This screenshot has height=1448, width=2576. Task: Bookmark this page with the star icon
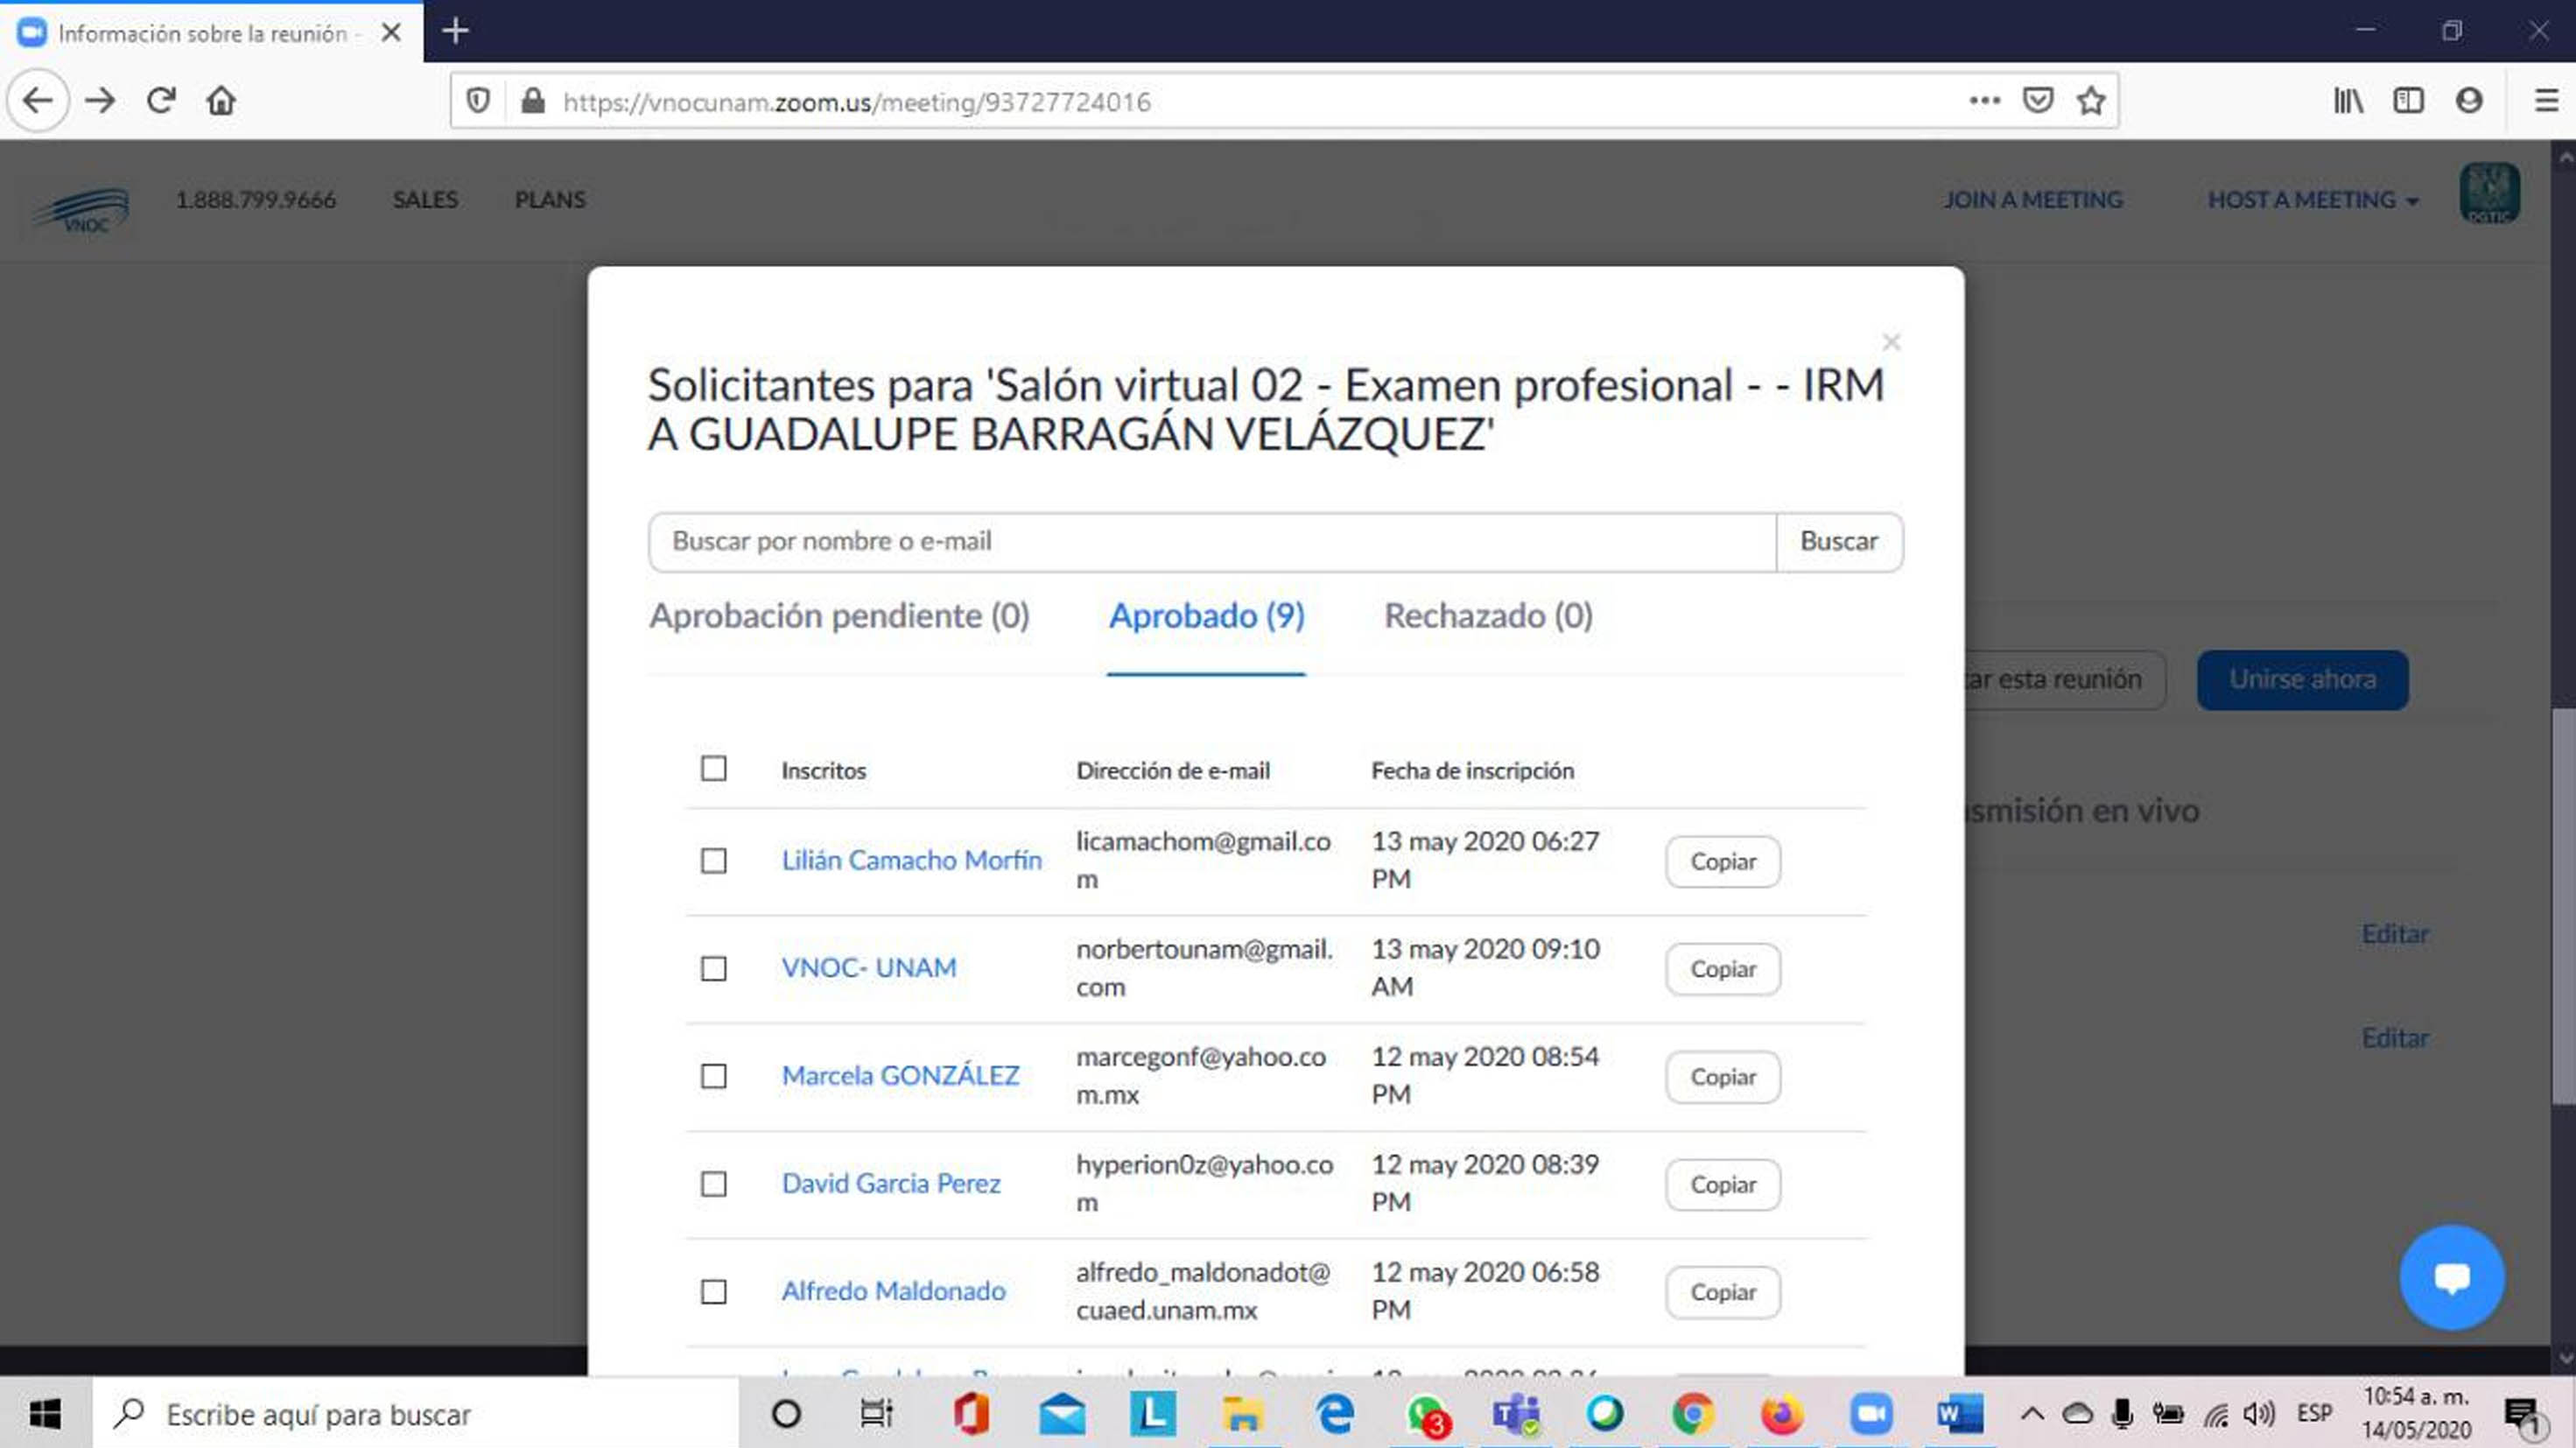click(x=2091, y=101)
